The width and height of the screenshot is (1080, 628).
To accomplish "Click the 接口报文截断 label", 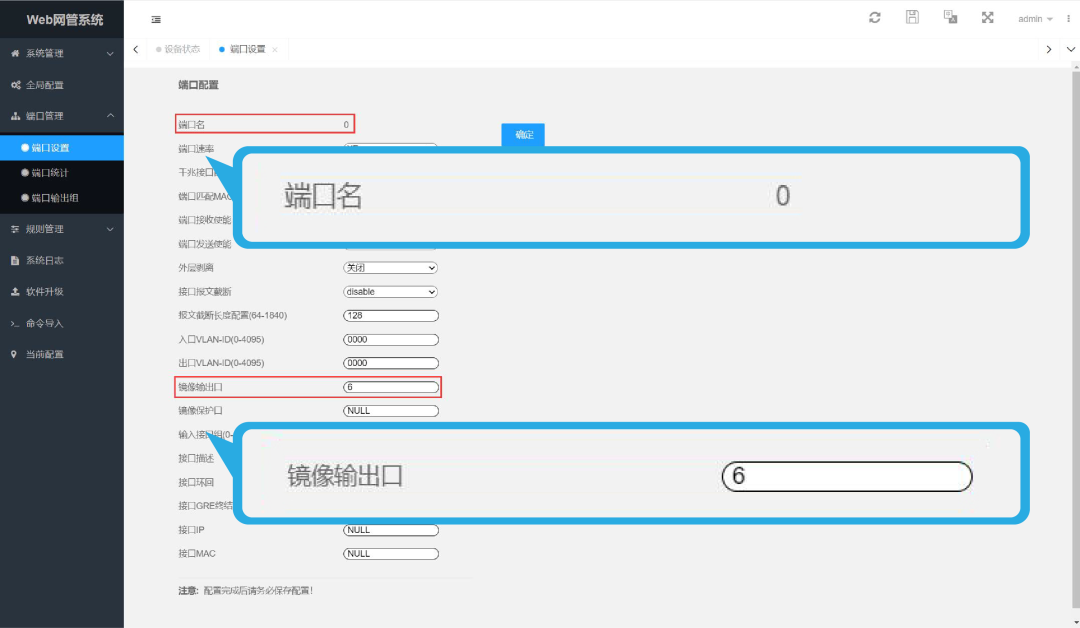I will click(205, 292).
